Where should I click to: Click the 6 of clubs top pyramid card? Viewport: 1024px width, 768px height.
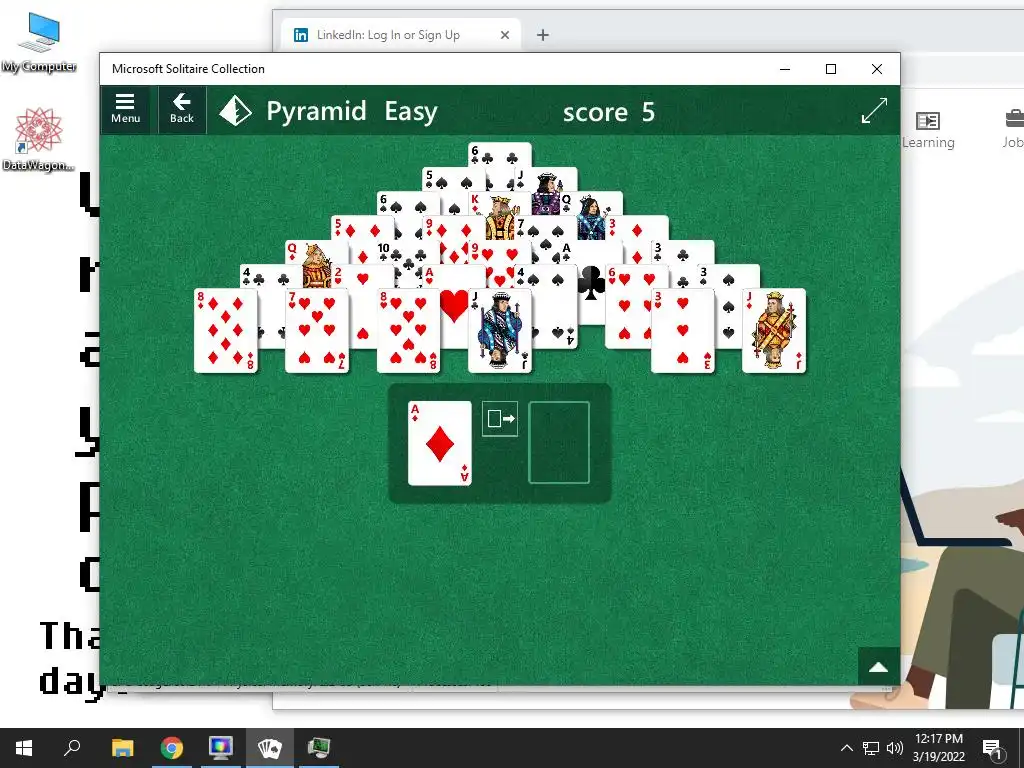tap(500, 154)
